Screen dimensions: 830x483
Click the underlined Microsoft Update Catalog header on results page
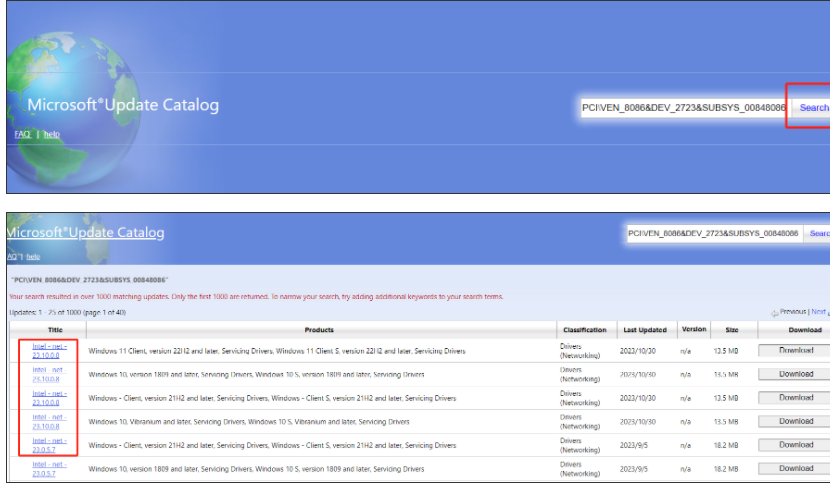click(x=85, y=232)
